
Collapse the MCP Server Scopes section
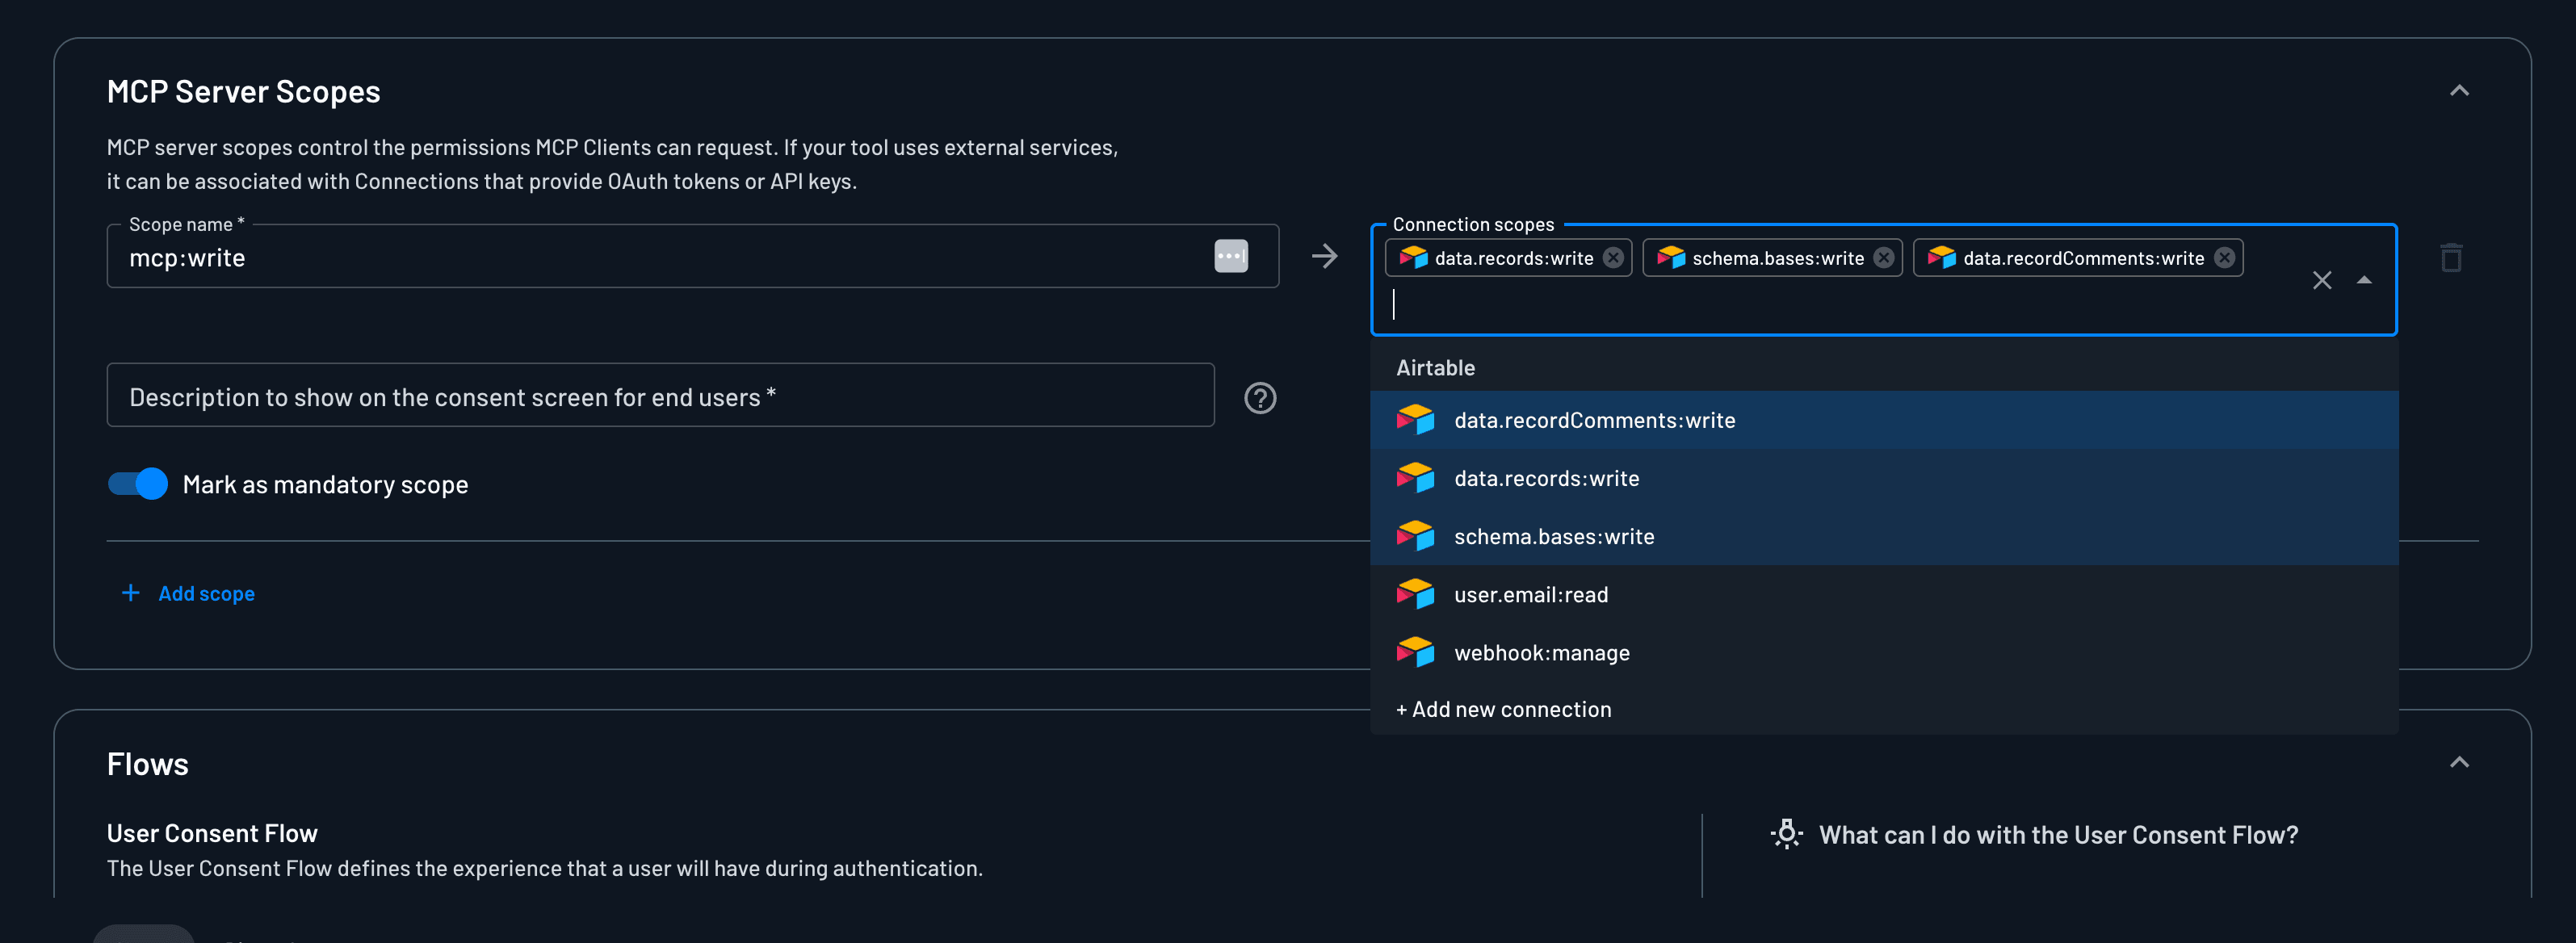2461,91
